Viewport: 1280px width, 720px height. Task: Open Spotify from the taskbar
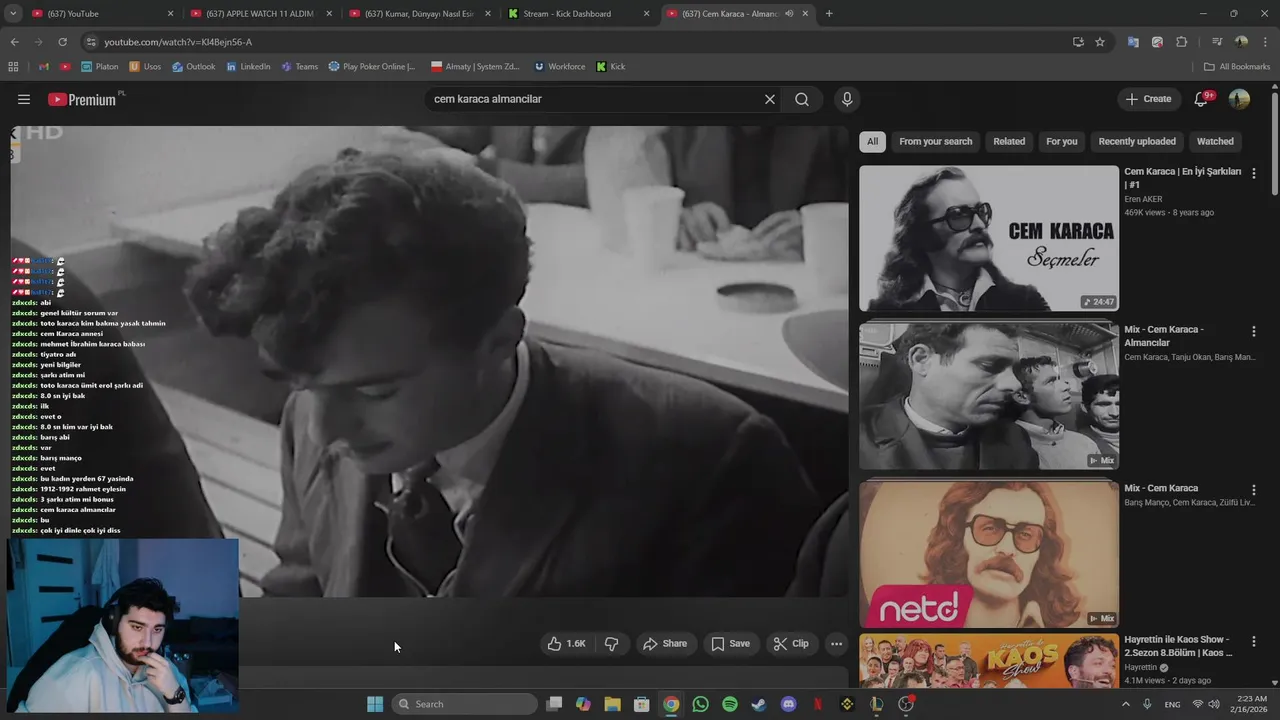point(730,704)
